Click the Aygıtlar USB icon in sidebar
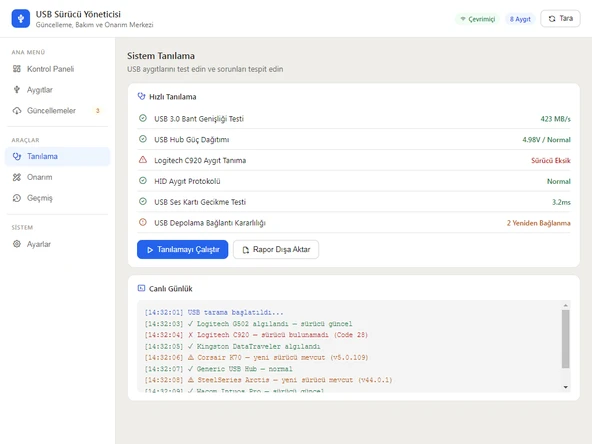The height and width of the screenshot is (444, 592). [17, 89]
